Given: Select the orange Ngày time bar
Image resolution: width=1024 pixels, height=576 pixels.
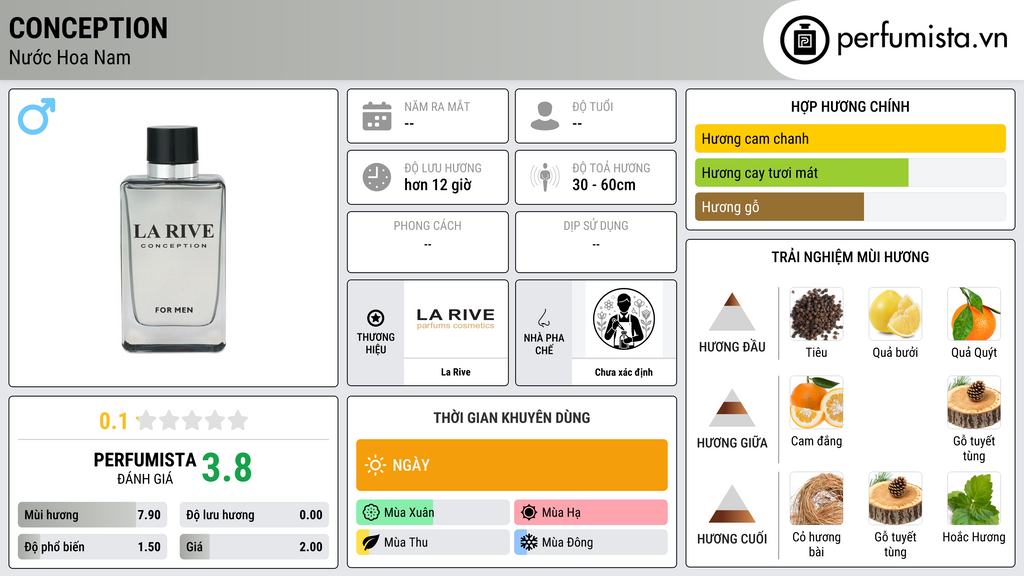Looking at the screenshot, I should tap(512, 465).
